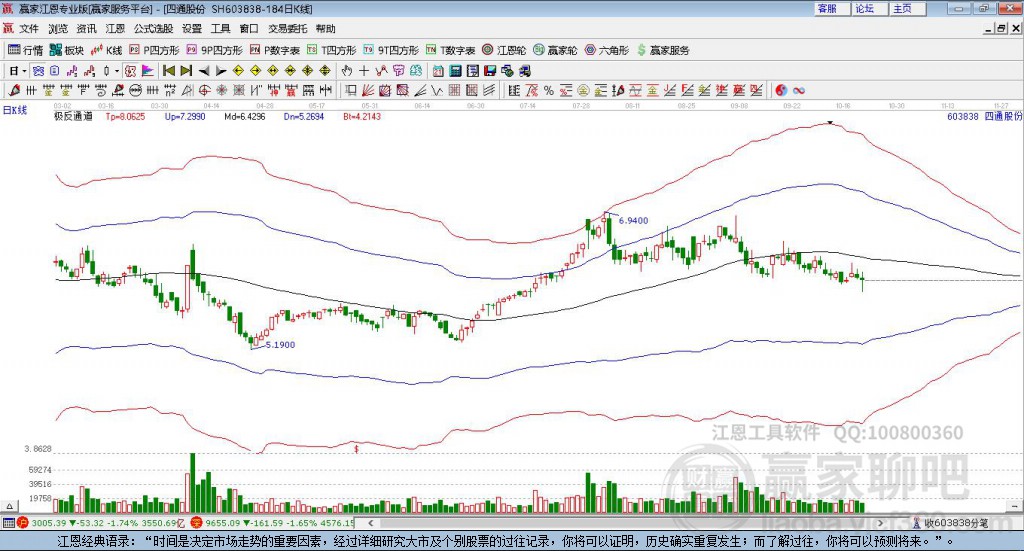Click the 客服 customer service button

point(832,9)
